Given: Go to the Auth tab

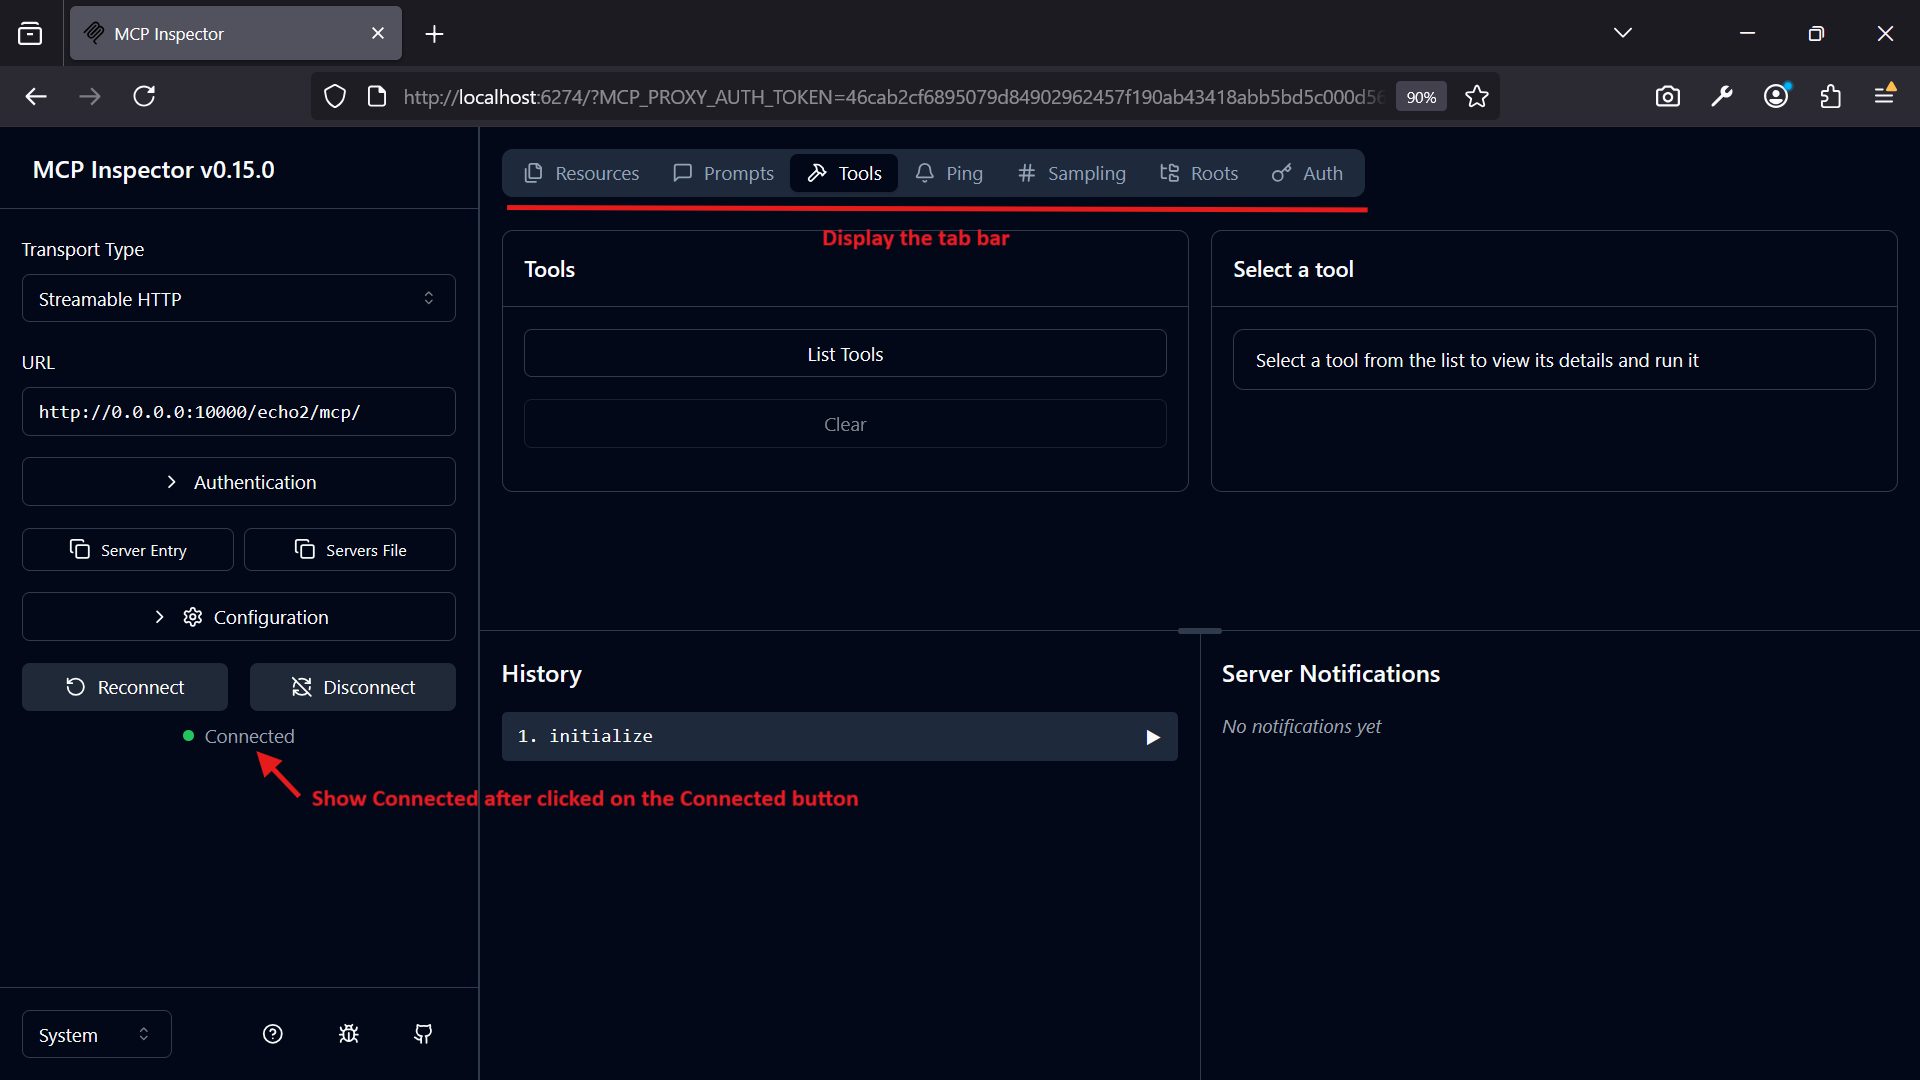Looking at the screenshot, I should pos(1307,173).
